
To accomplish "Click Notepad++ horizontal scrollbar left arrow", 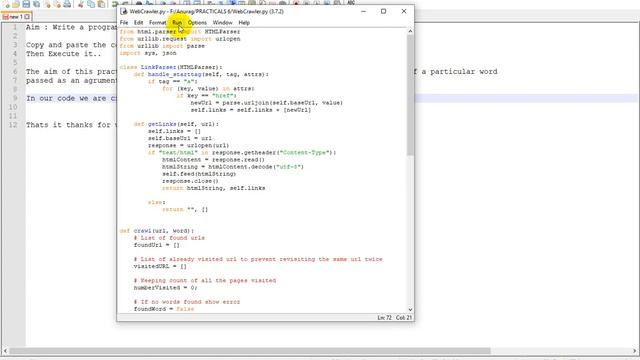I will pyautogui.click(x=5, y=351).
